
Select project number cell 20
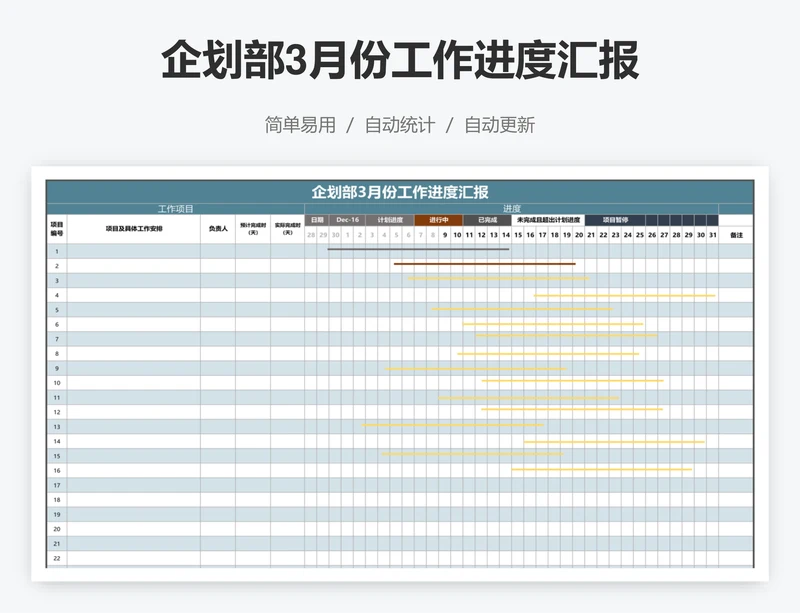[x=57, y=529]
